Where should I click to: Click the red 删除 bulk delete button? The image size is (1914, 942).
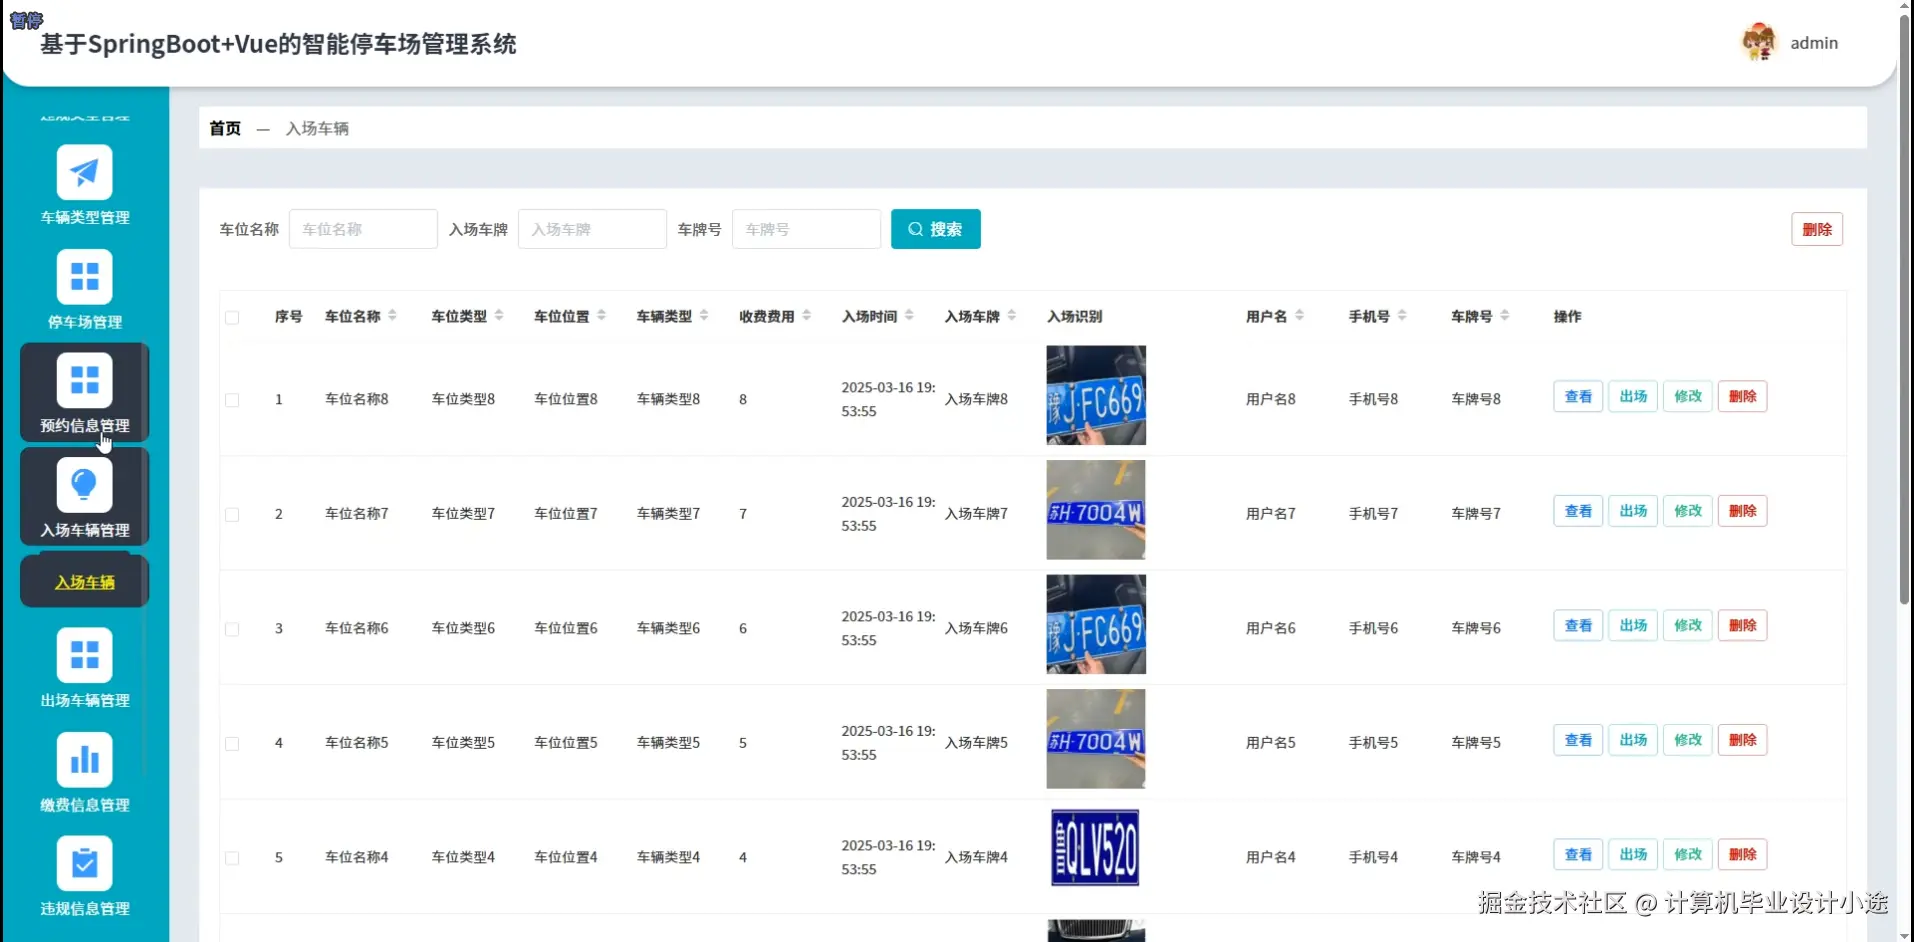(x=1817, y=228)
